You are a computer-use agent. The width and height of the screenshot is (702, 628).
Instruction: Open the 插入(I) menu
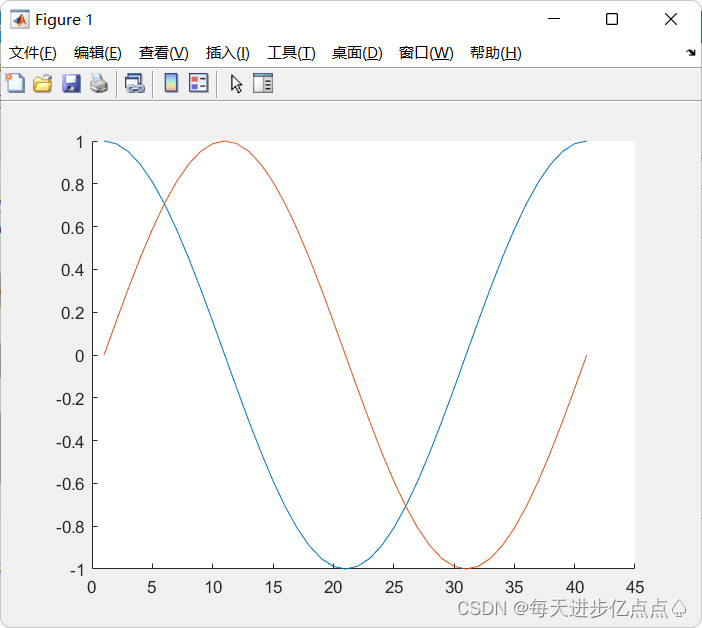coord(227,53)
